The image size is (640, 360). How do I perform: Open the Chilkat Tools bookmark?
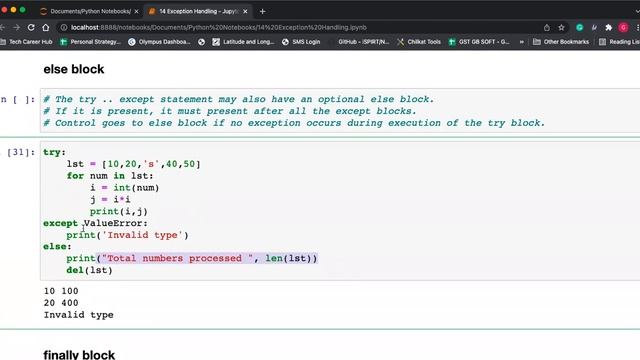[x=419, y=42]
